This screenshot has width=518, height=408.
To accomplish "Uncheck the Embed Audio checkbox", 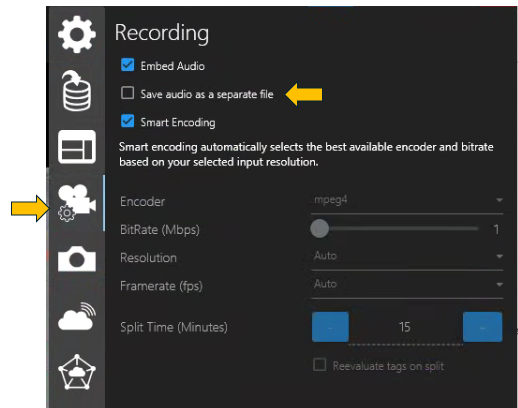I will pos(128,65).
